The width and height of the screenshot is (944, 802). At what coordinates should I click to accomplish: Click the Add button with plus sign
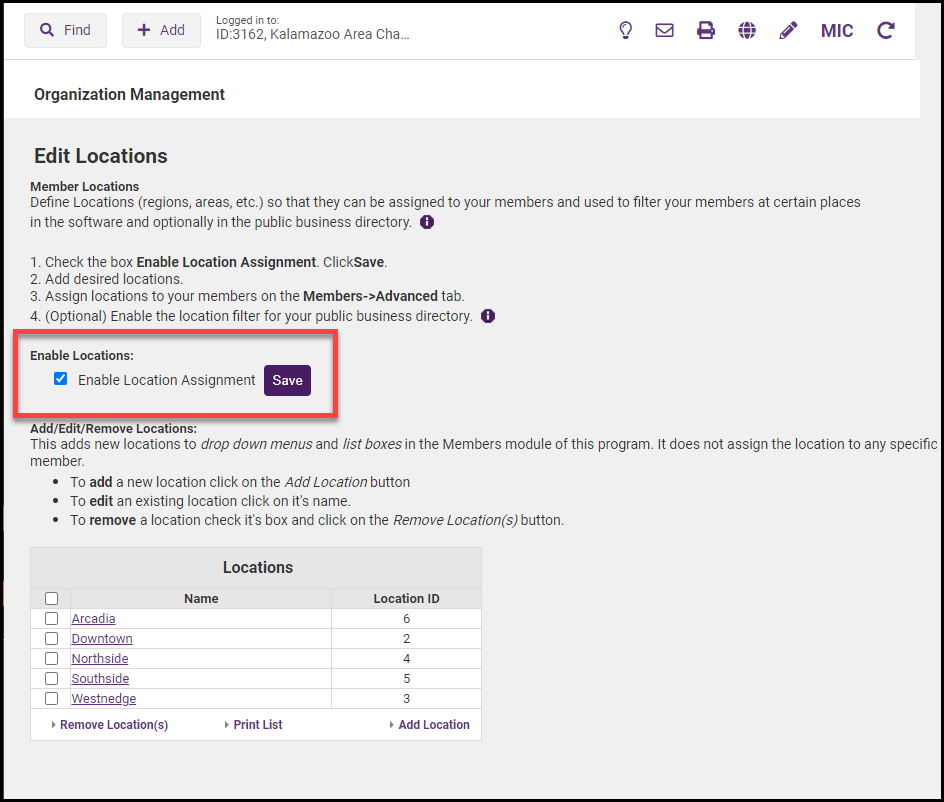point(161,31)
